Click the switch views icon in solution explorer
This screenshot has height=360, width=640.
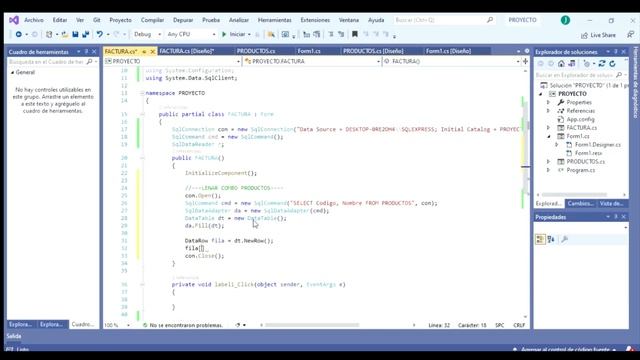click(x=572, y=64)
